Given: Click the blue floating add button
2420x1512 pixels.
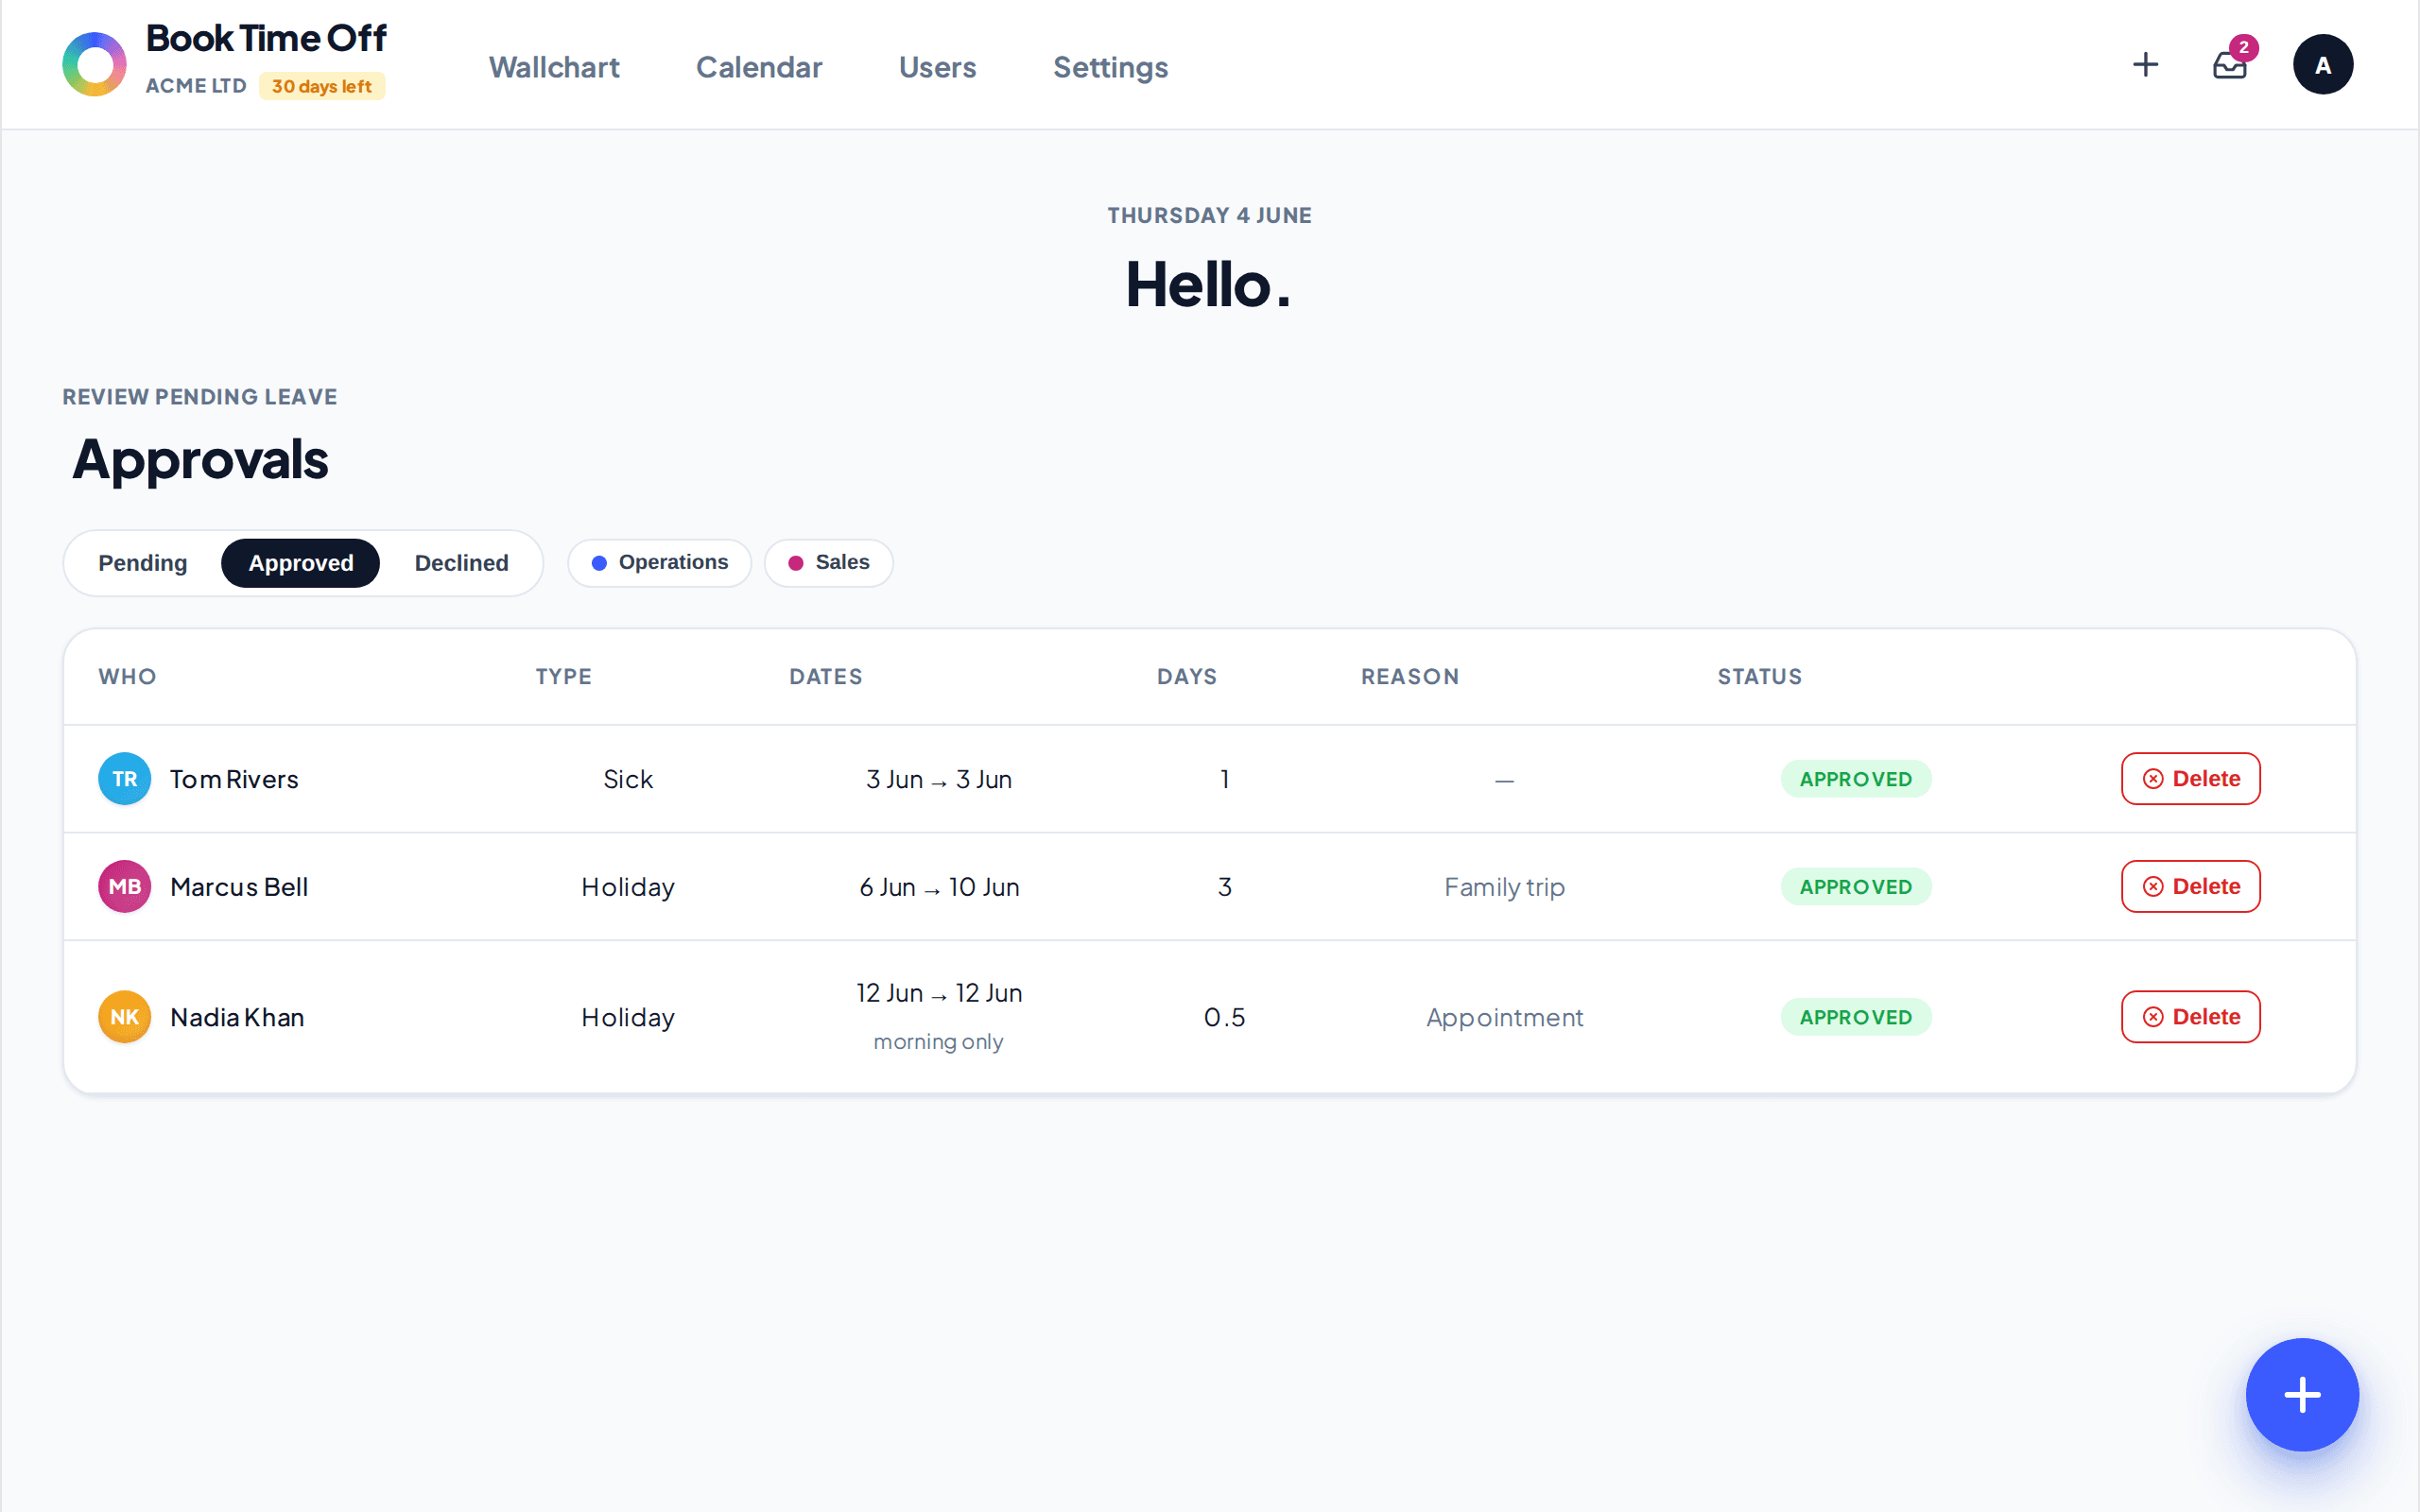Looking at the screenshot, I should point(2302,1394).
